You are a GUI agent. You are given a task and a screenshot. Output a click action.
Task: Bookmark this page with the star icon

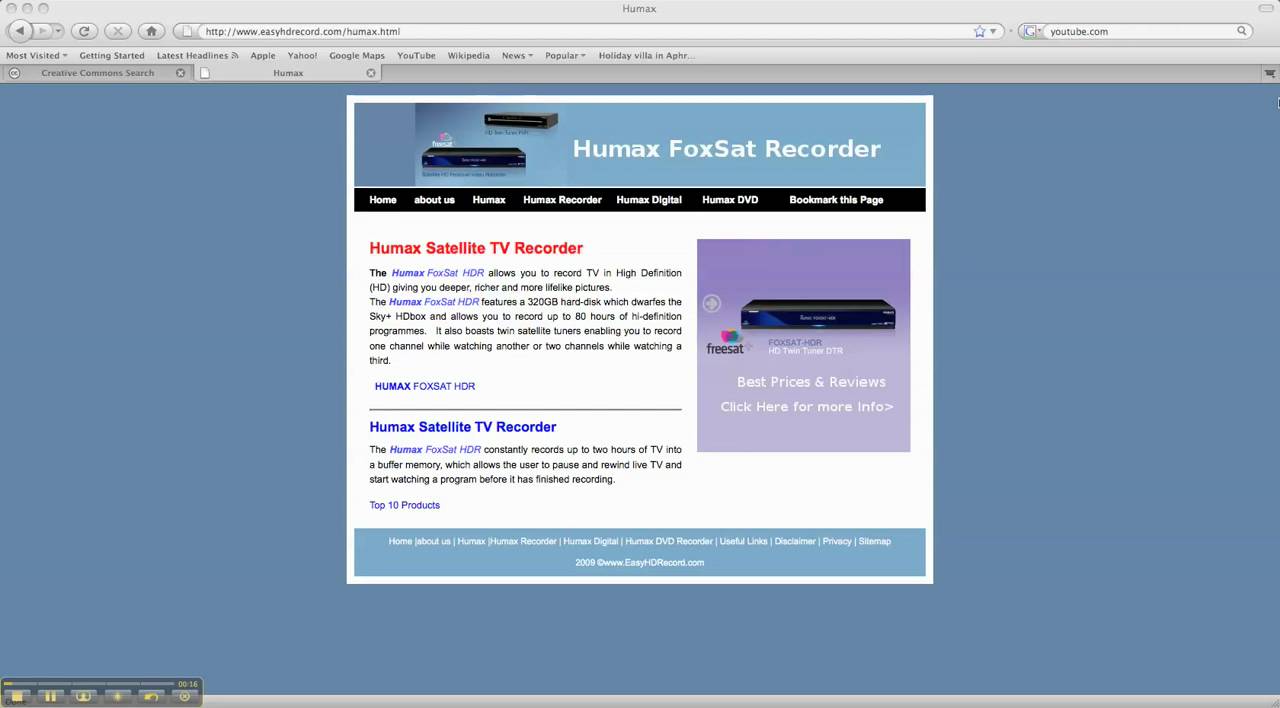point(980,31)
